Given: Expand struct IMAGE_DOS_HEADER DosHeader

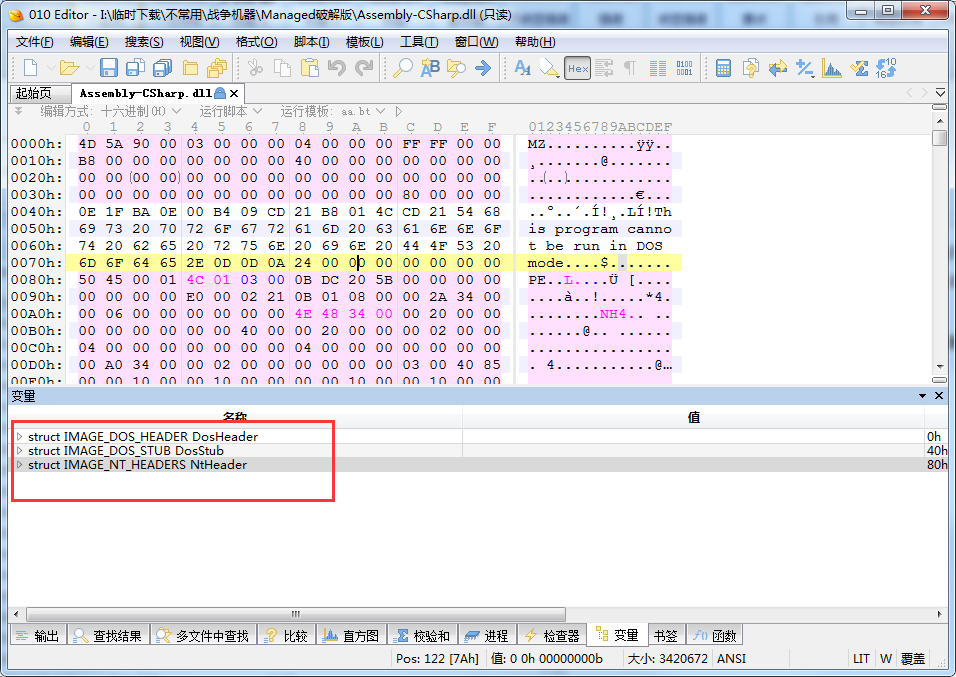Looking at the screenshot, I should [20, 437].
